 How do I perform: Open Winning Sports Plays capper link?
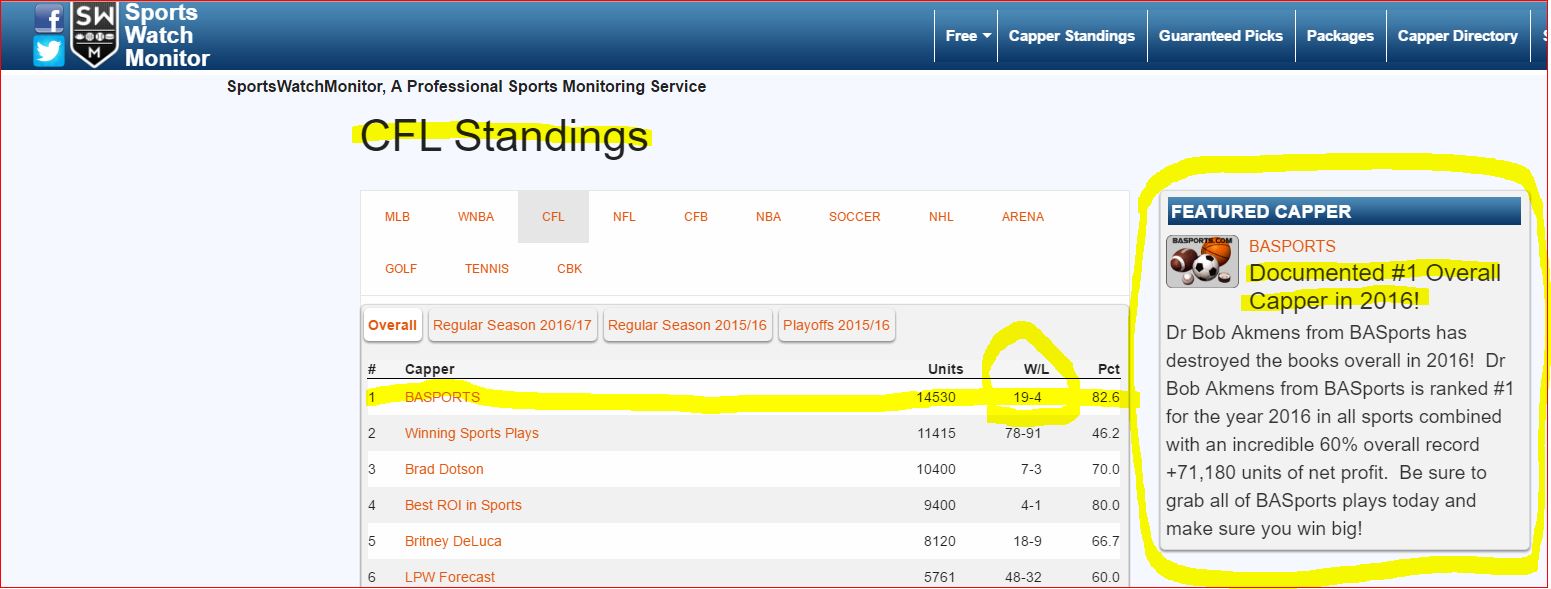point(472,433)
